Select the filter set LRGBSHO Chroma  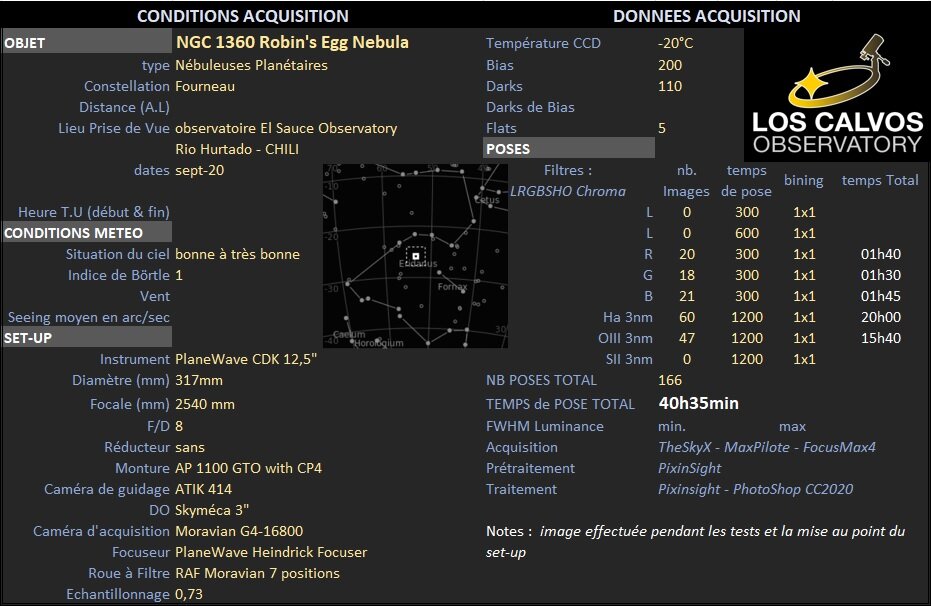(x=568, y=191)
